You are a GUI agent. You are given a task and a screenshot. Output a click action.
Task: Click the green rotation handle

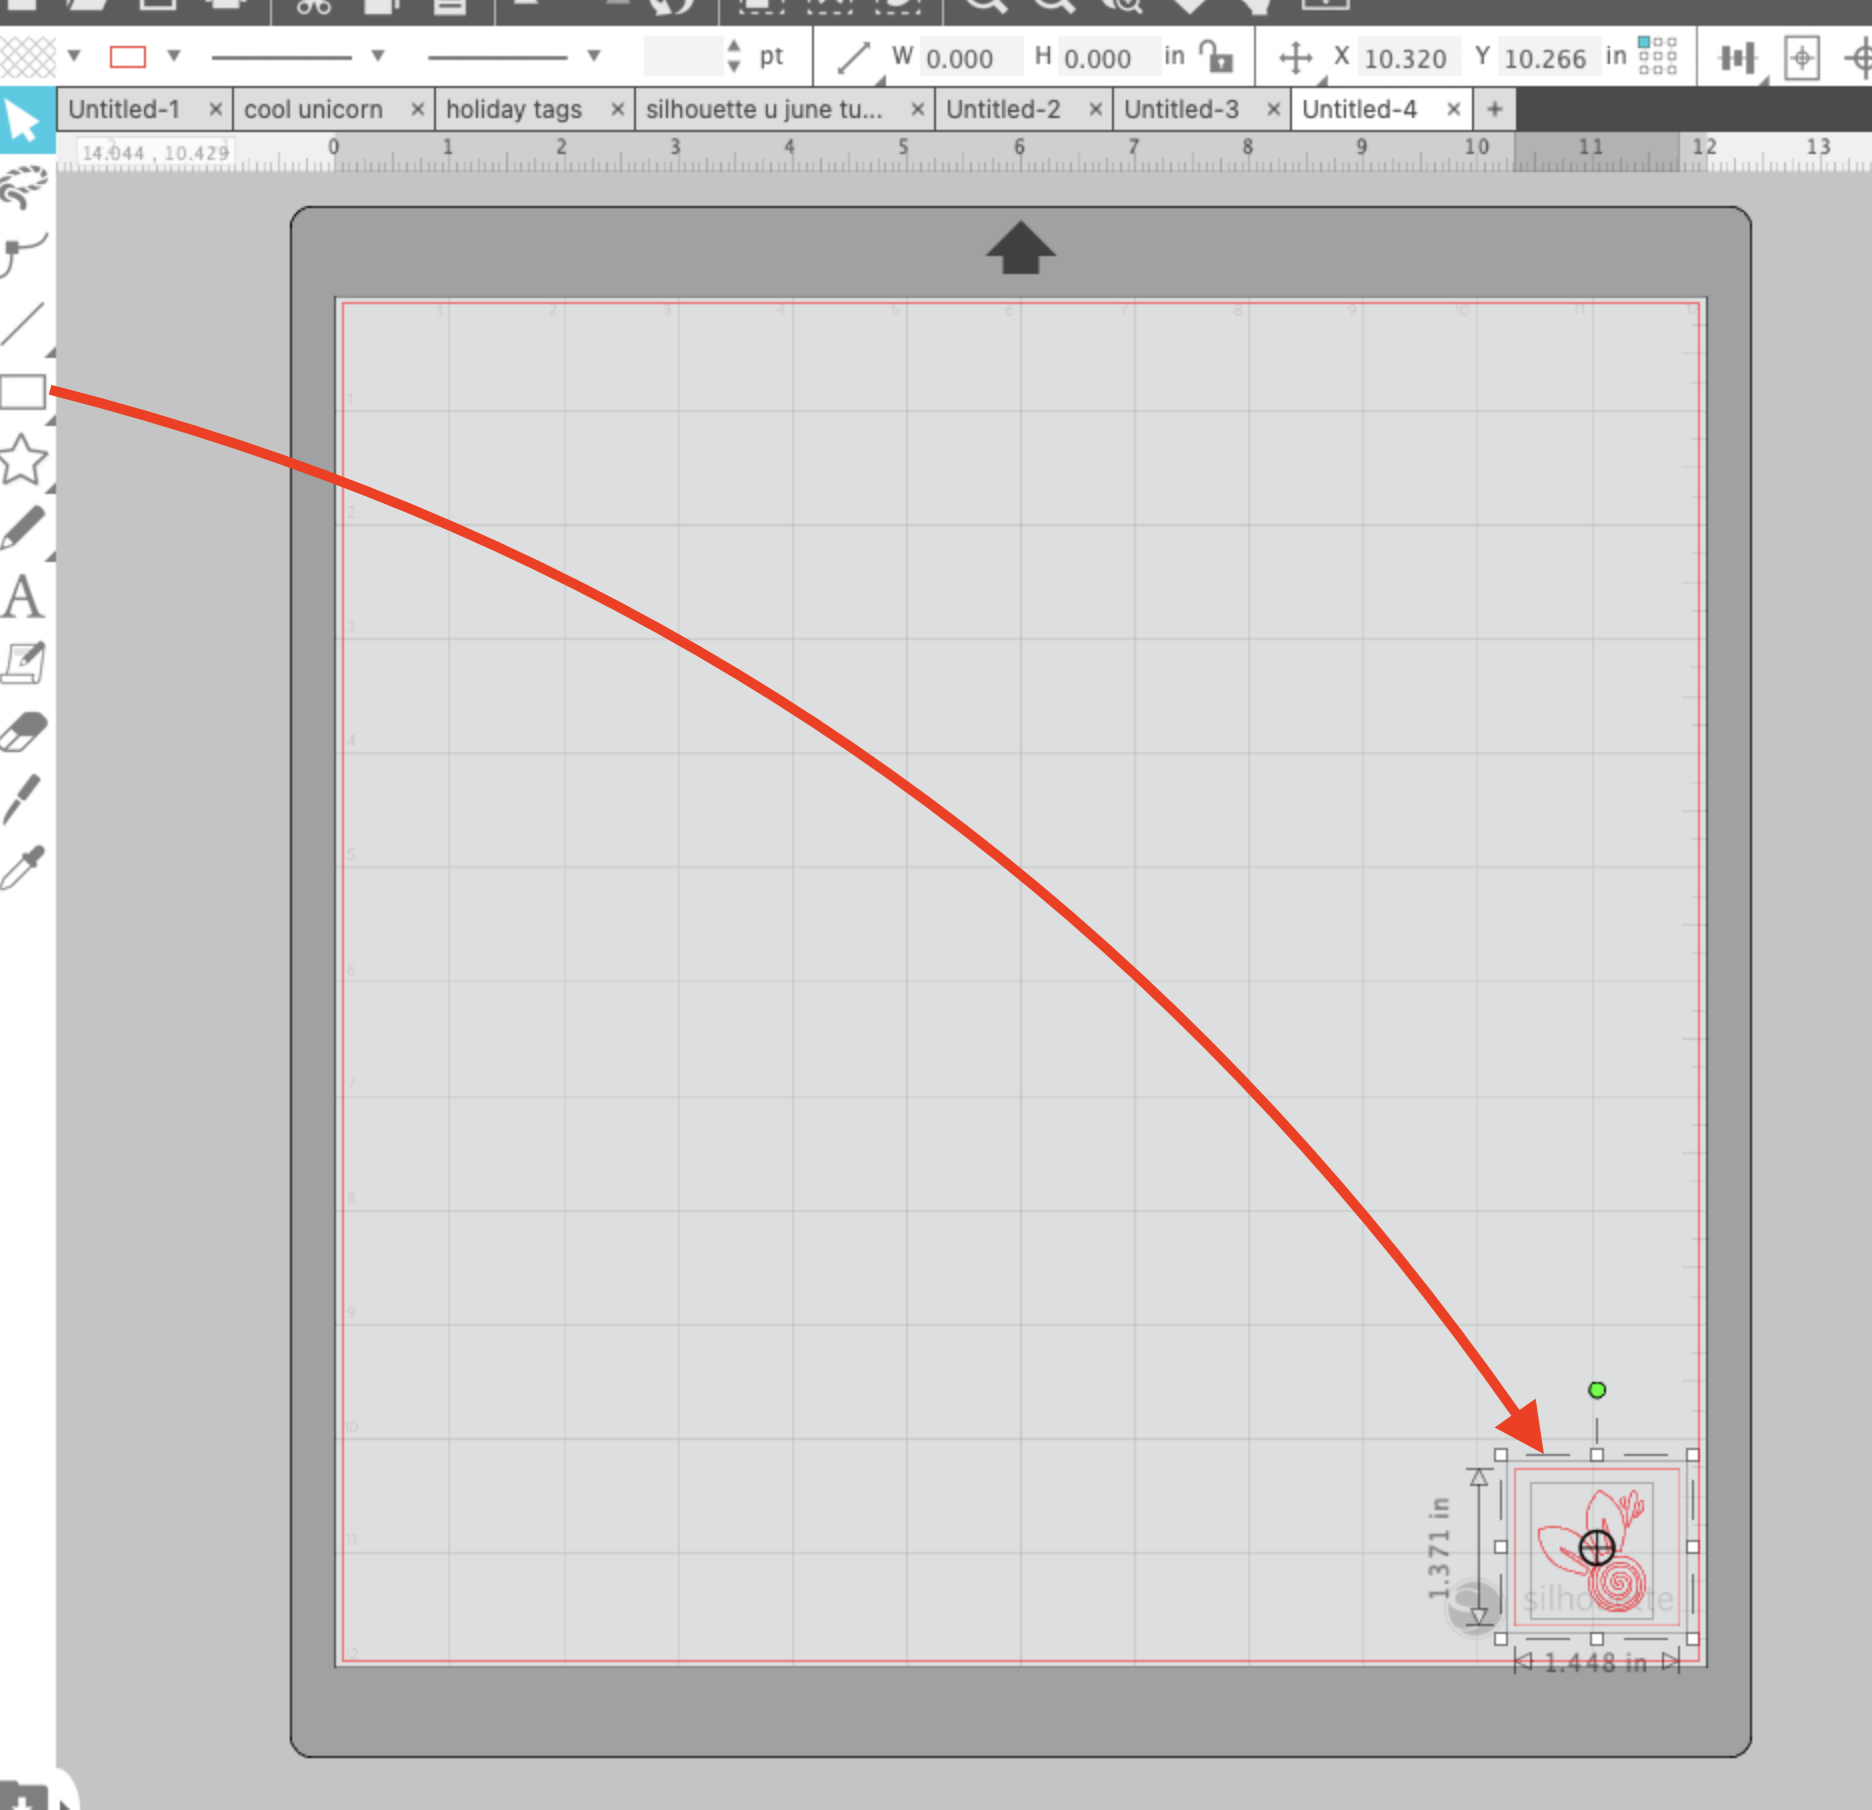click(1597, 1390)
